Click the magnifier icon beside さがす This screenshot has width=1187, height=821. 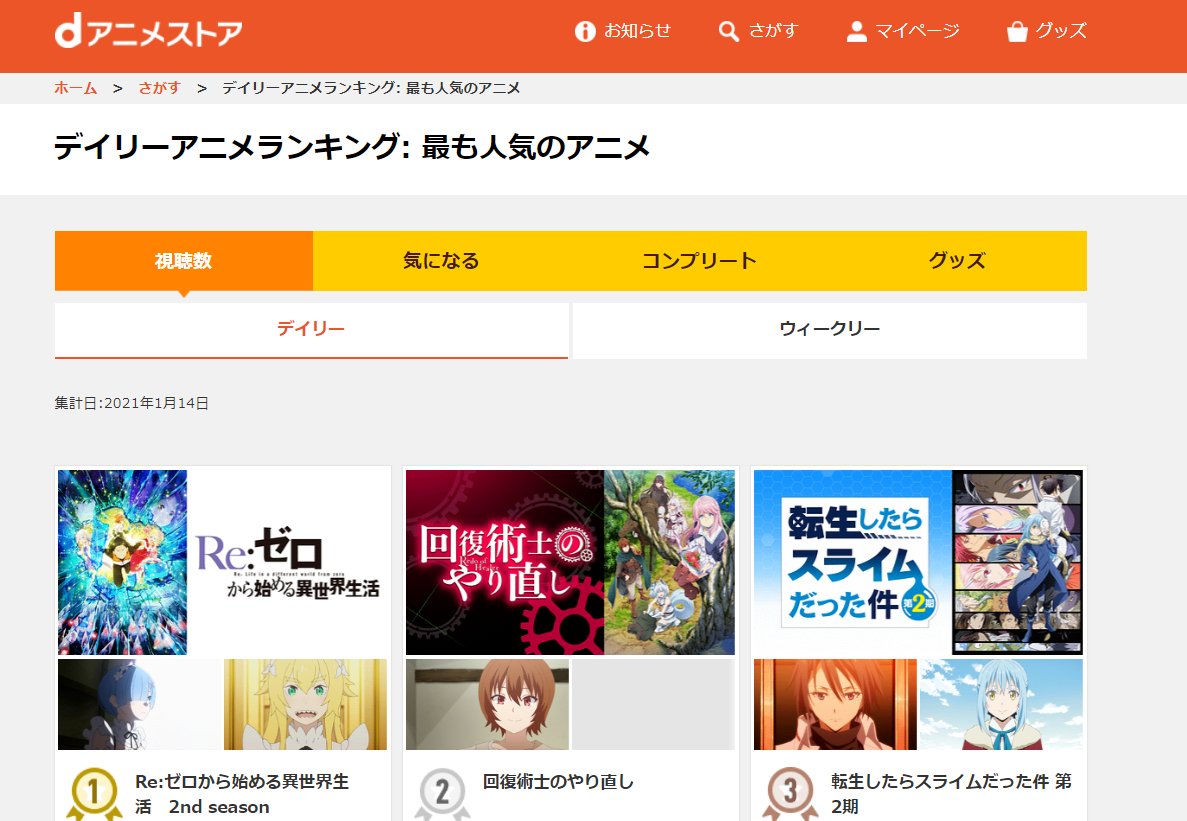pos(728,31)
